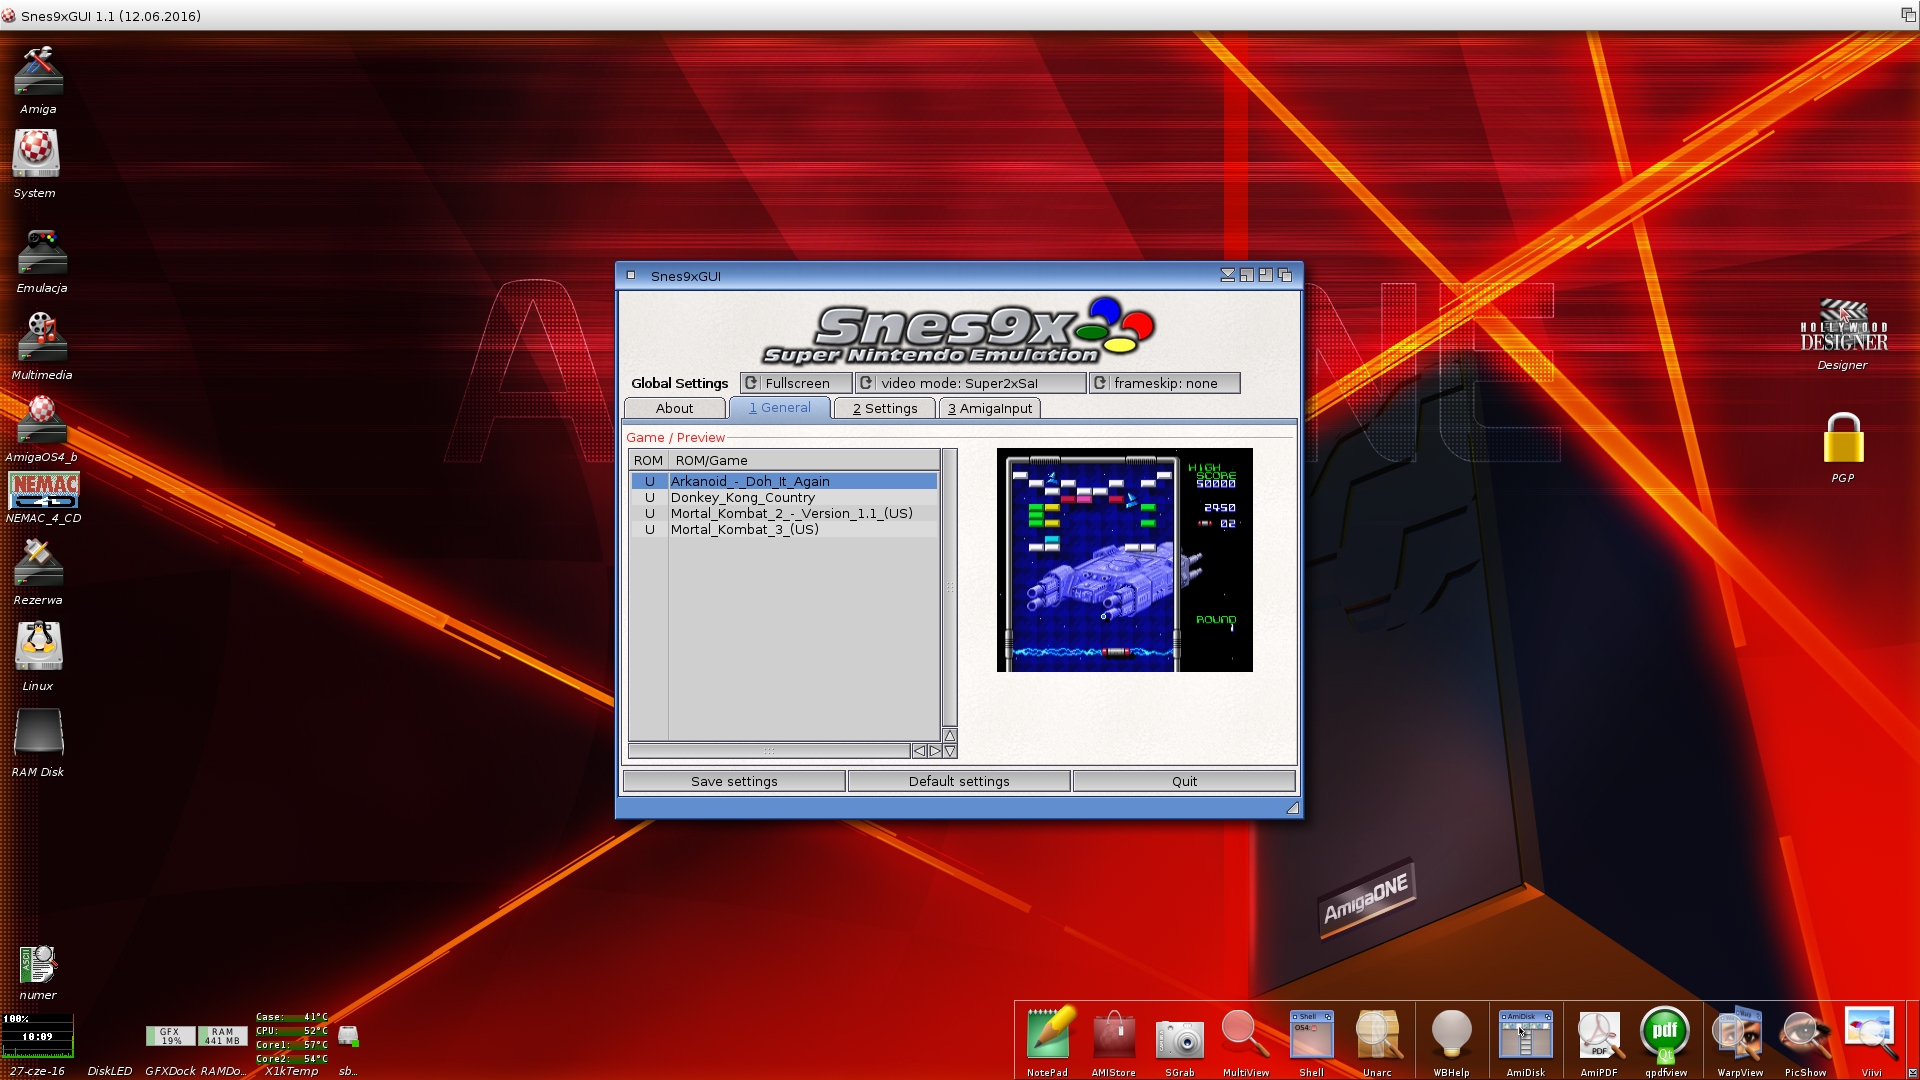The width and height of the screenshot is (1920, 1080).
Task: Launch WBHelp lightbulb from the dock
Action: (1451, 1034)
